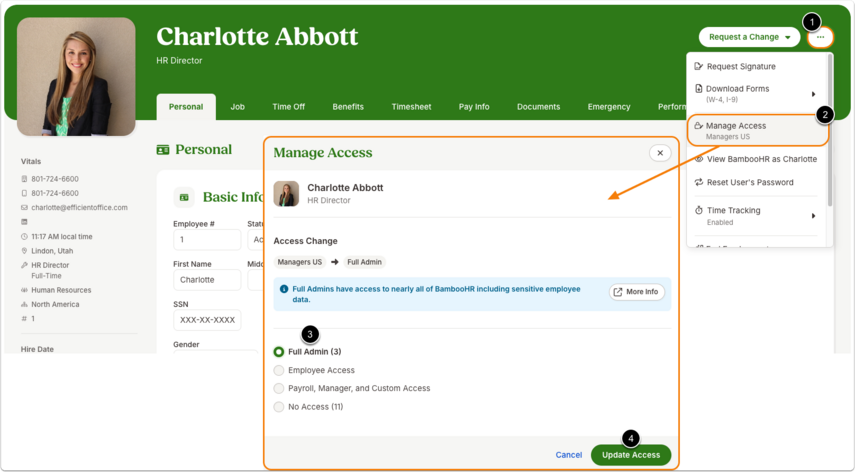Screen dimensions: 855x472
Task: Click Charlotte Abbott's large profile photo
Action: click(76, 77)
